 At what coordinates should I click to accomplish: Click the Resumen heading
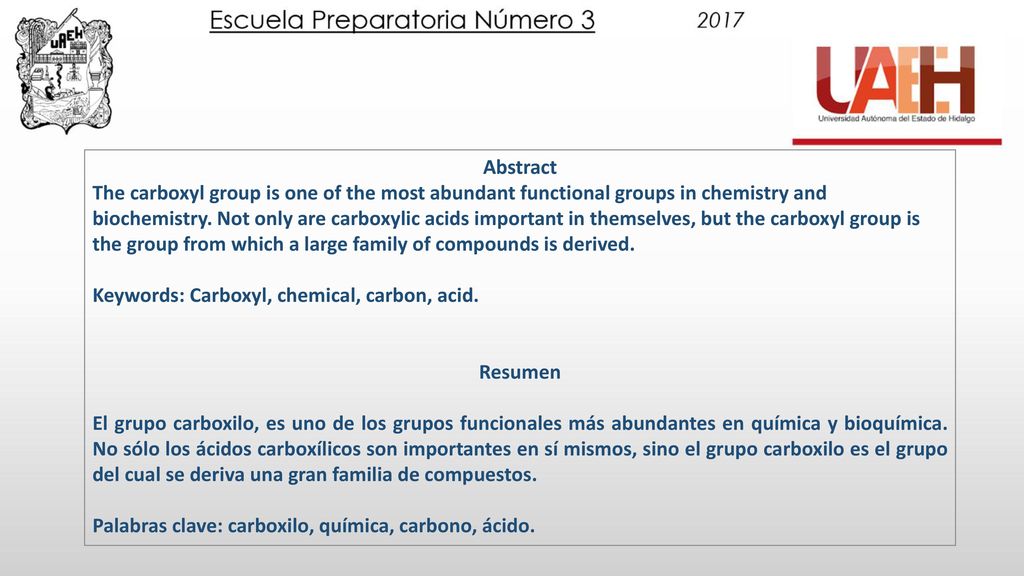tap(520, 372)
